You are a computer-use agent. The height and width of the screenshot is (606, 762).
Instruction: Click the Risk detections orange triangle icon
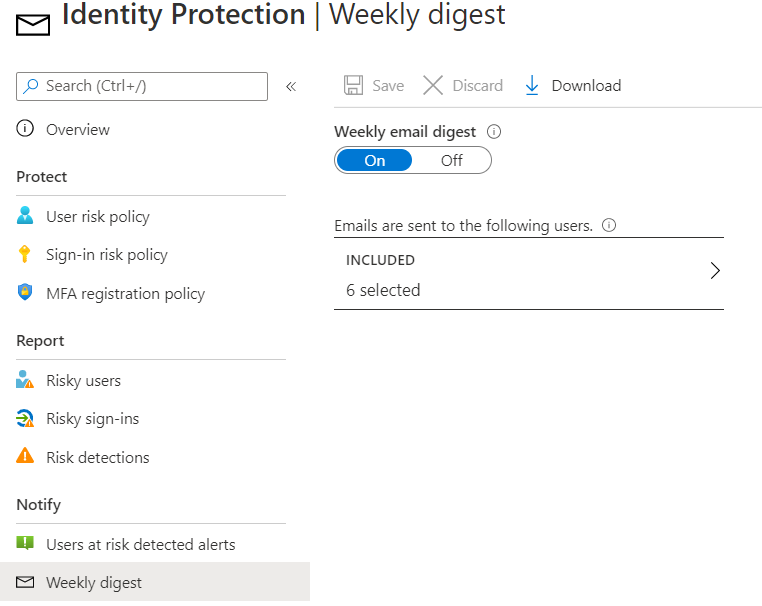coord(25,456)
